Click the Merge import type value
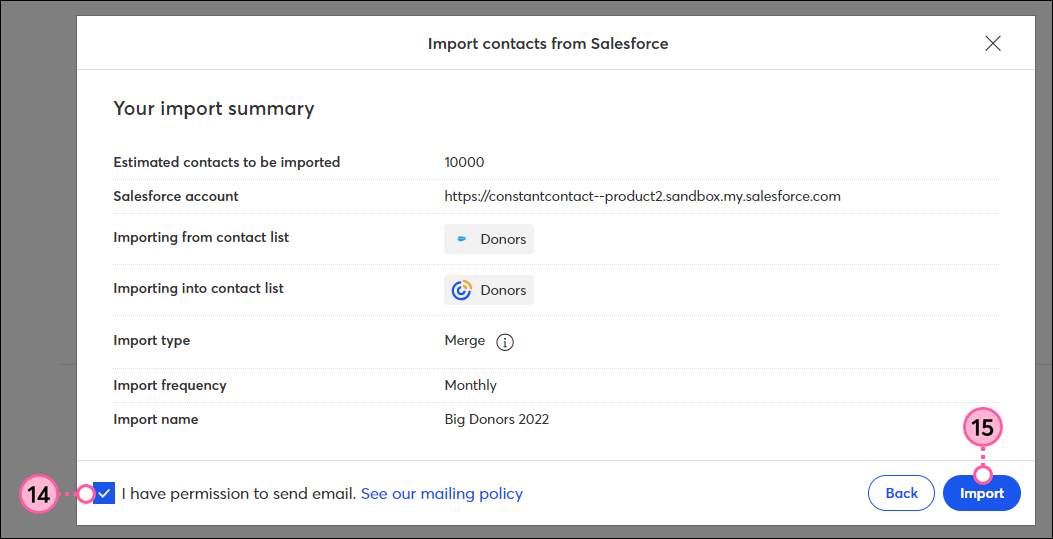Screen dimensions: 1053x539 pos(465,340)
